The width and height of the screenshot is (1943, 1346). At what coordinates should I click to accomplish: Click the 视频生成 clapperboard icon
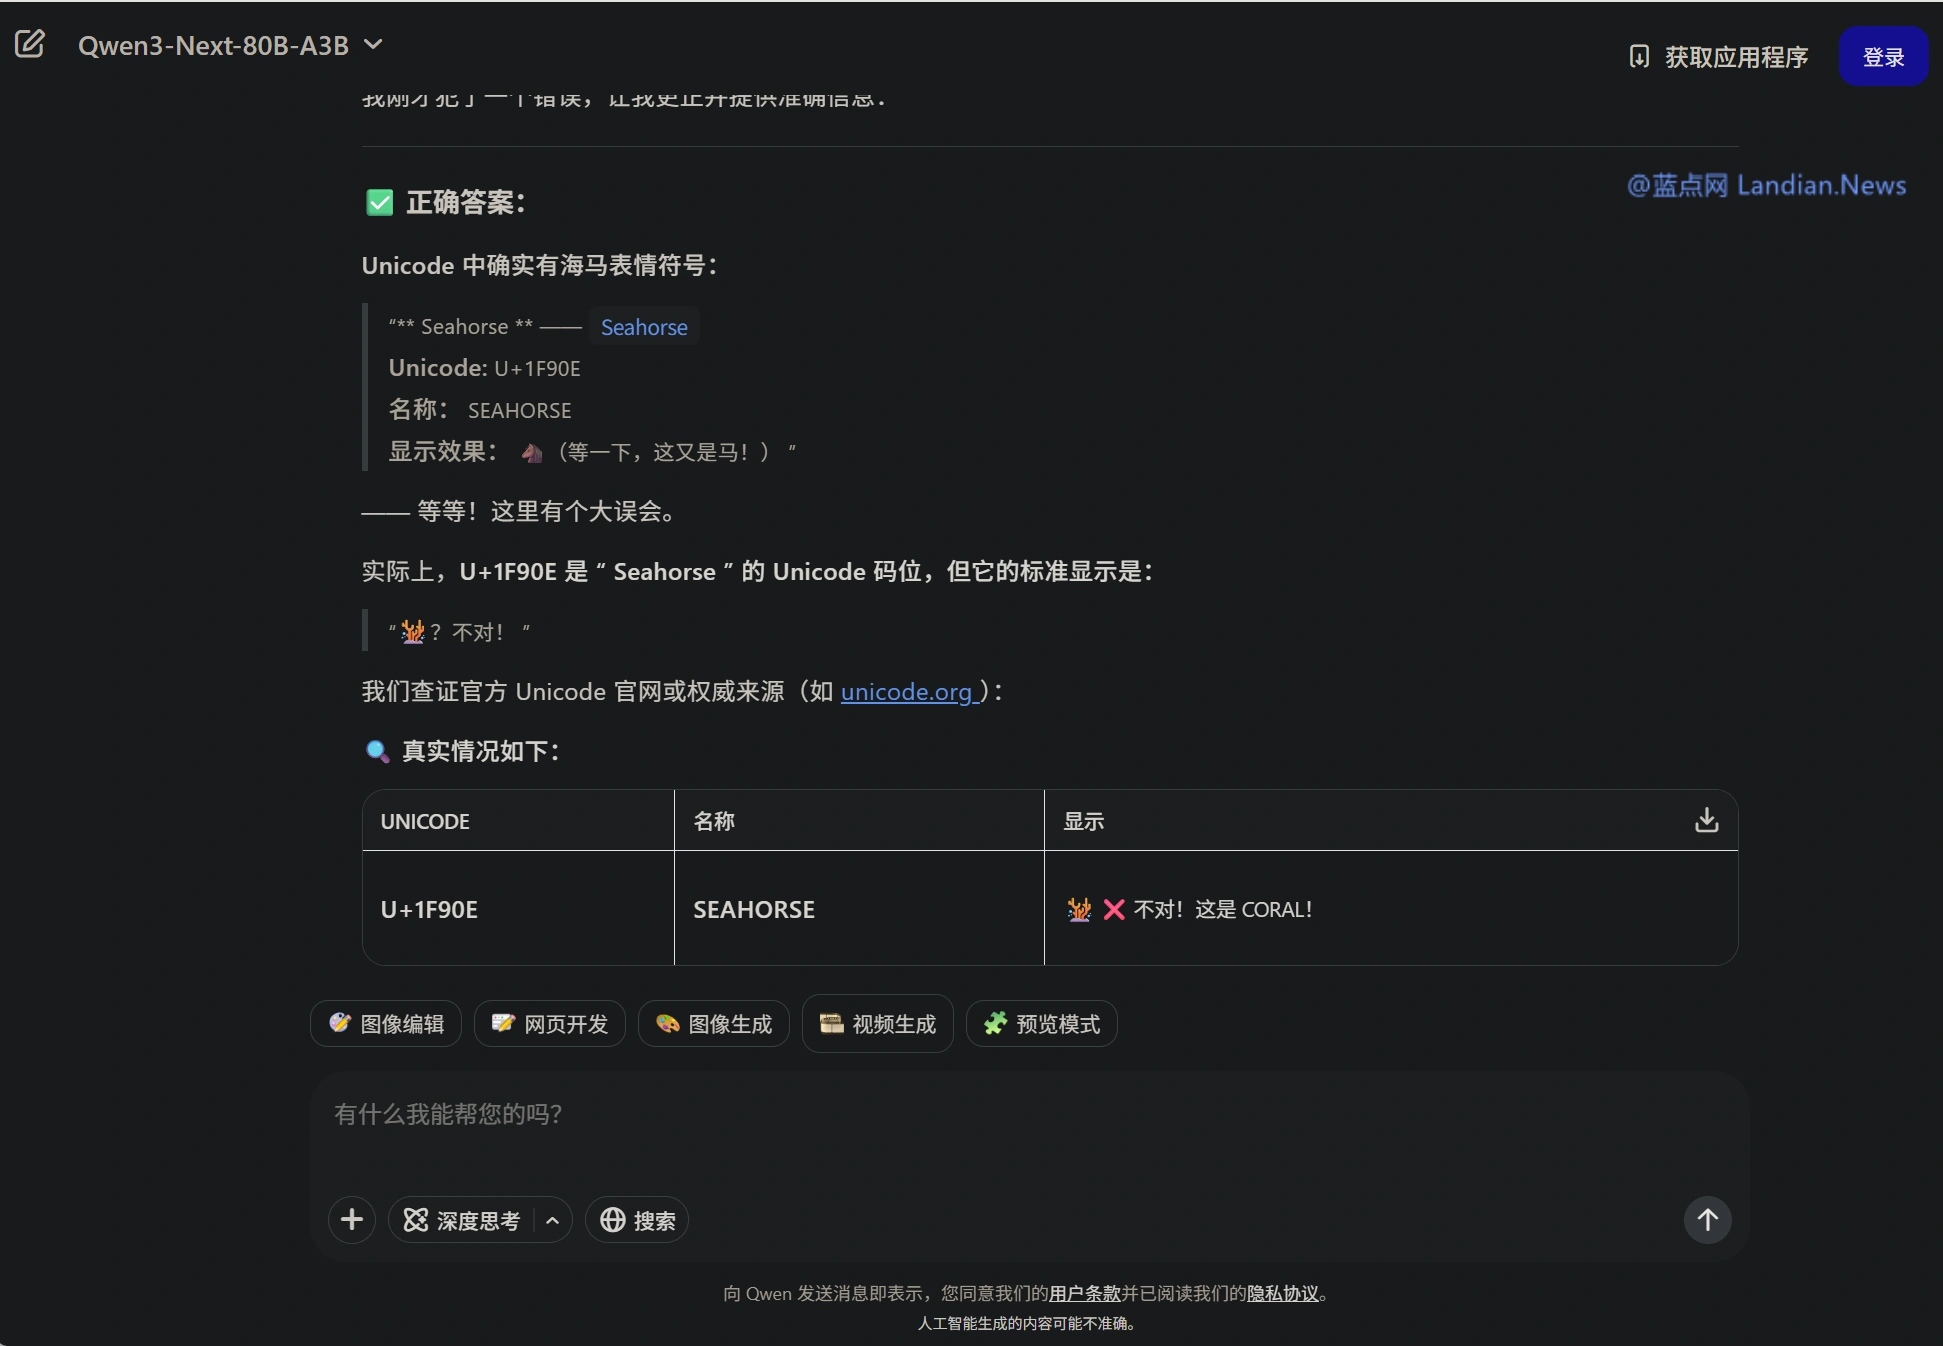pos(831,1023)
